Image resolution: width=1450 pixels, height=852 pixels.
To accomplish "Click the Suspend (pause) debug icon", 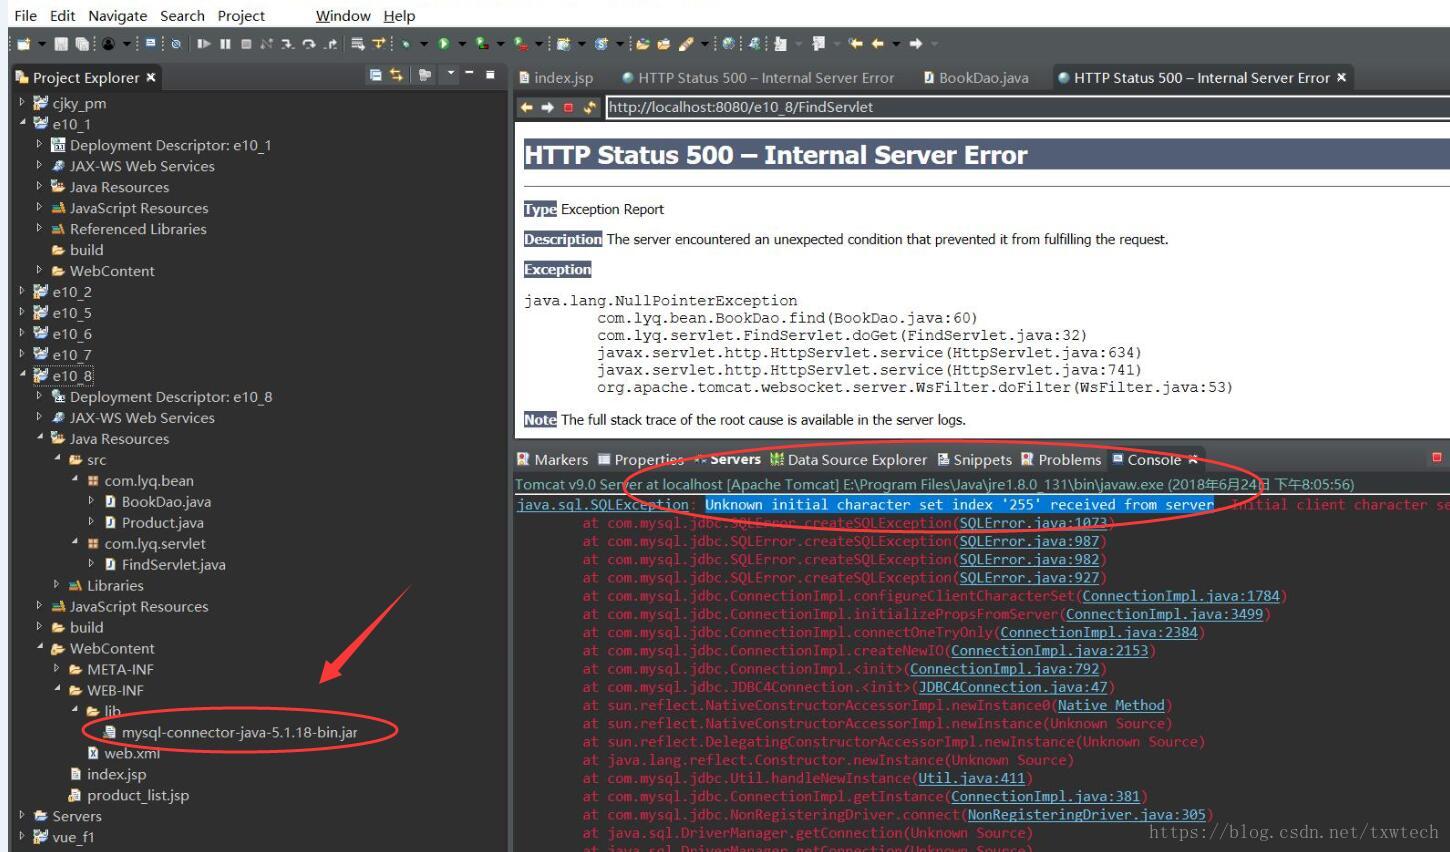I will click(x=225, y=43).
